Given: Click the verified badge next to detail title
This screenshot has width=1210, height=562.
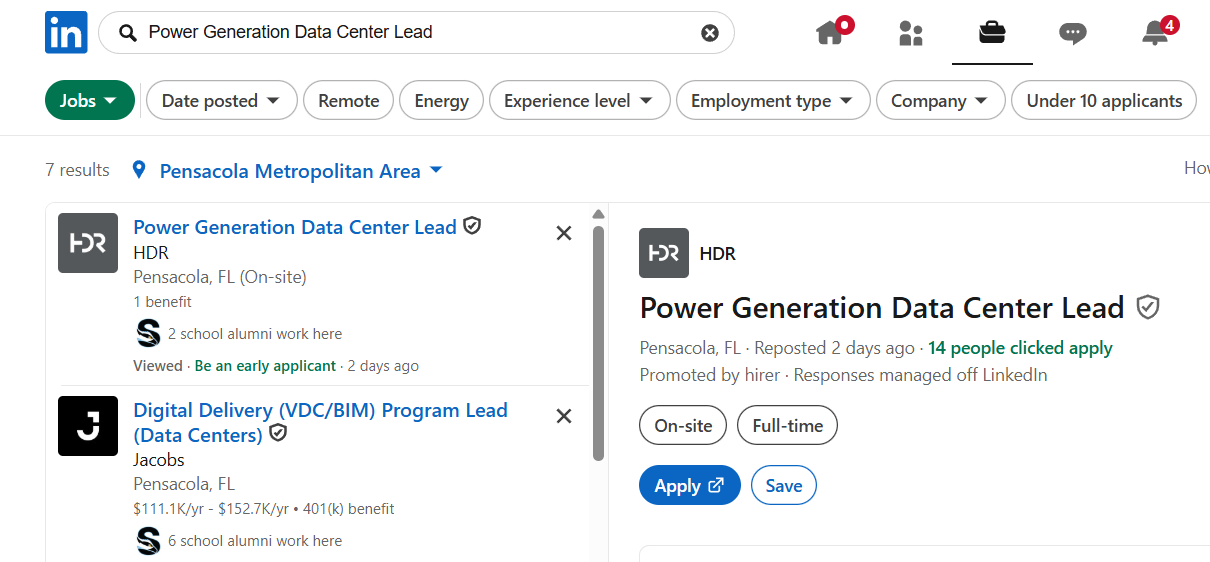Looking at the screenshot, I should click(1148, 308).
